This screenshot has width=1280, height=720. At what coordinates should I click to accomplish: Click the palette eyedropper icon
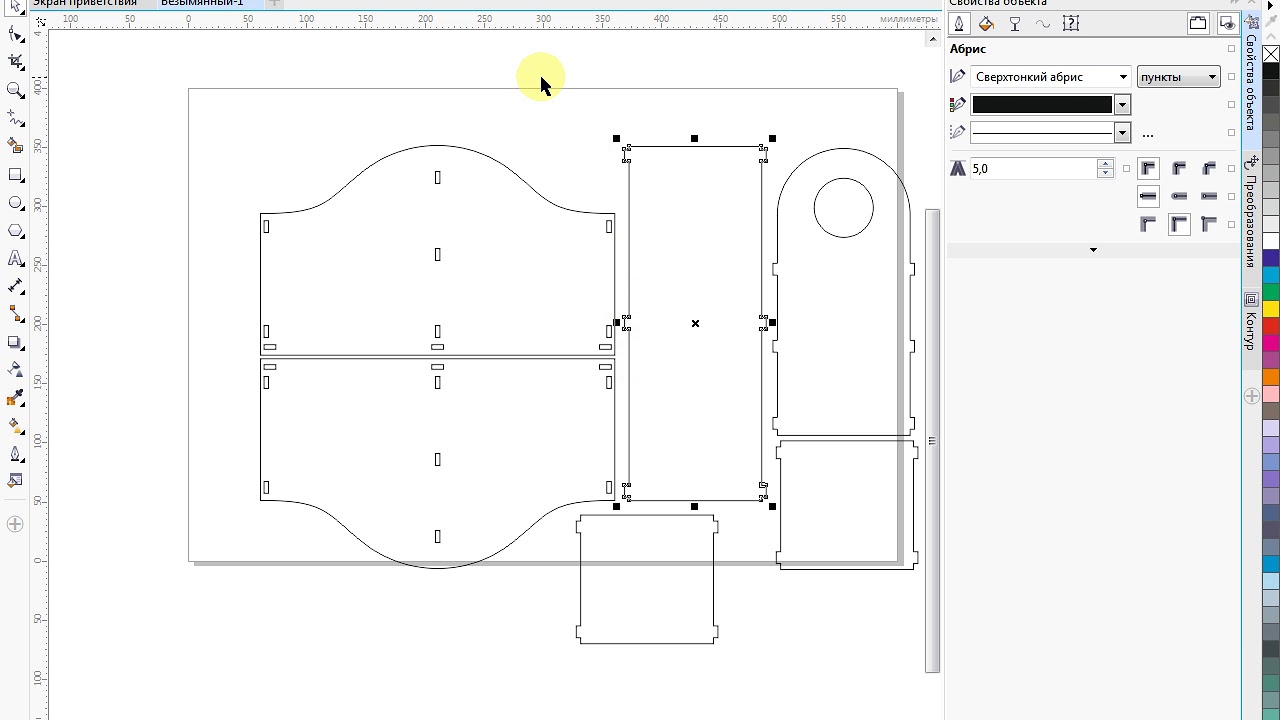[x=1271, y=21]
